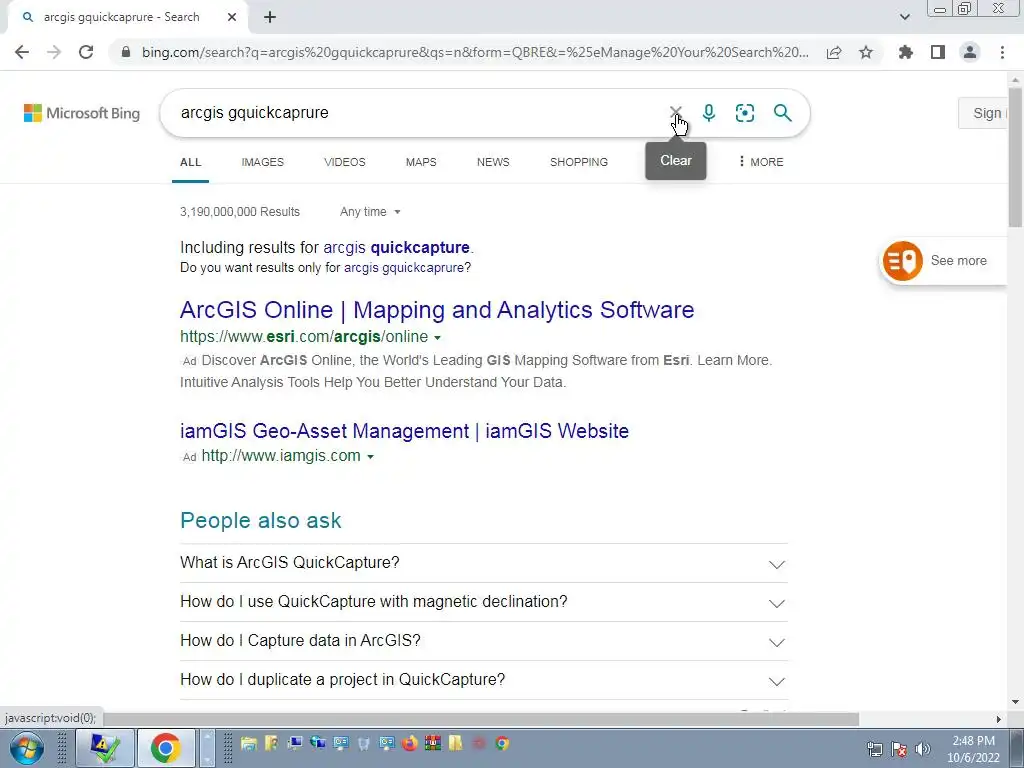The image size is (1024, 768).
Task: Click the Sign in button
Action: point(983,113)
